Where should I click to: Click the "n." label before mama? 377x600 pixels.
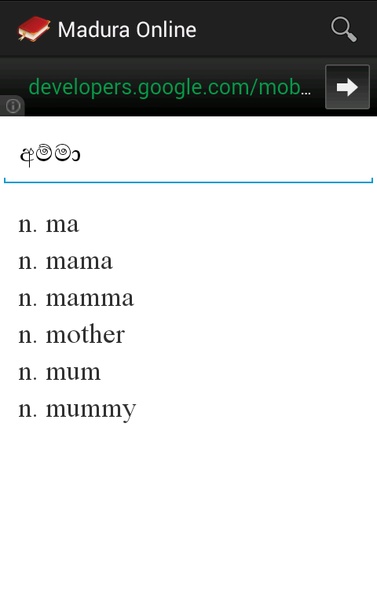click(28, 261)
